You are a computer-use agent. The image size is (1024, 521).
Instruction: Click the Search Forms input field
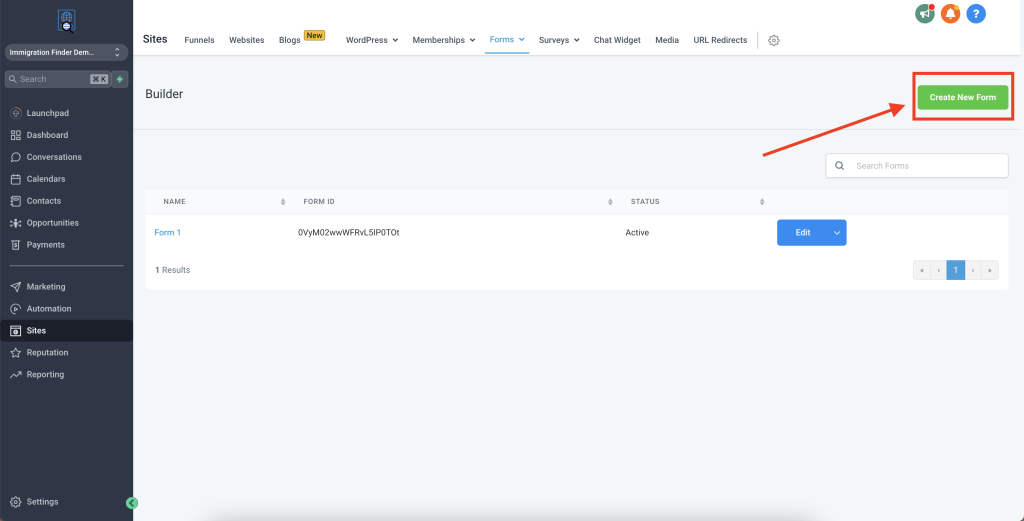[x=925, y=166]
